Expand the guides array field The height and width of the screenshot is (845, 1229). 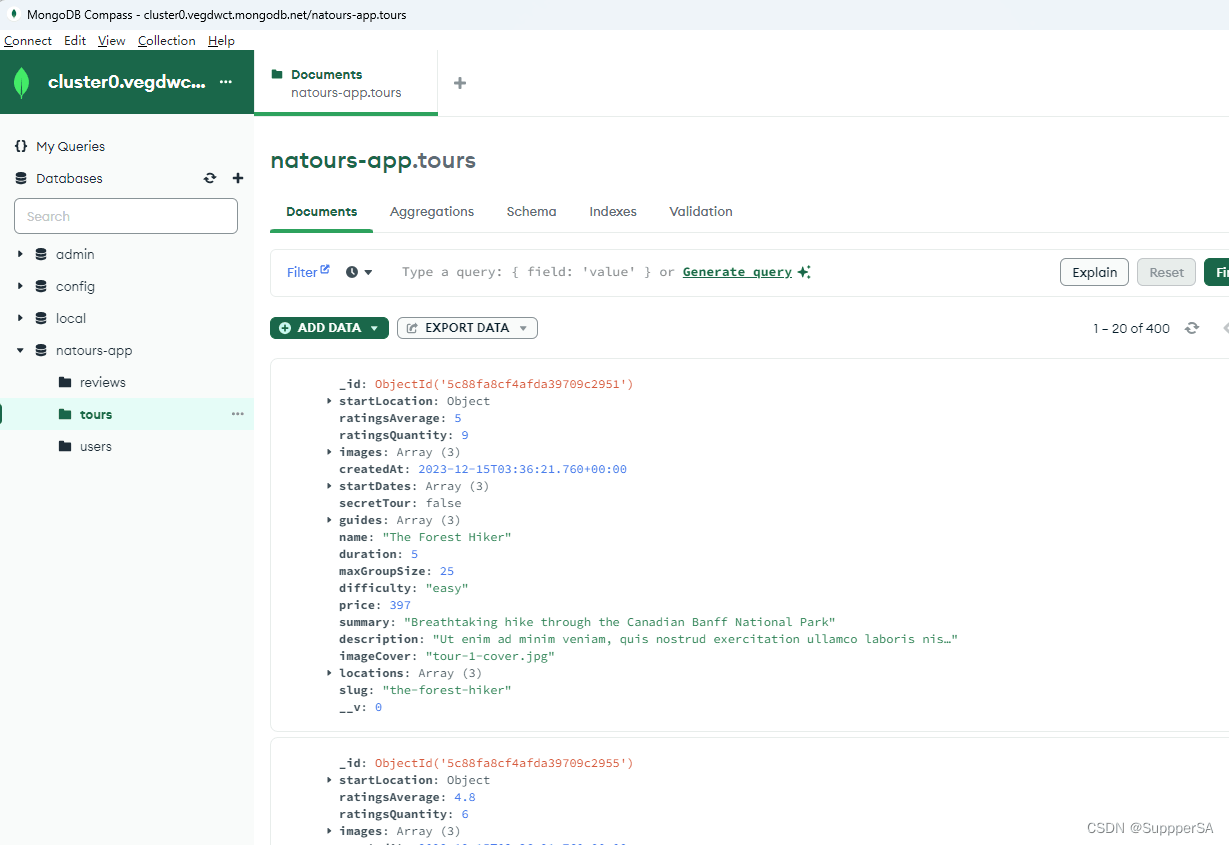tap(330, 520)
